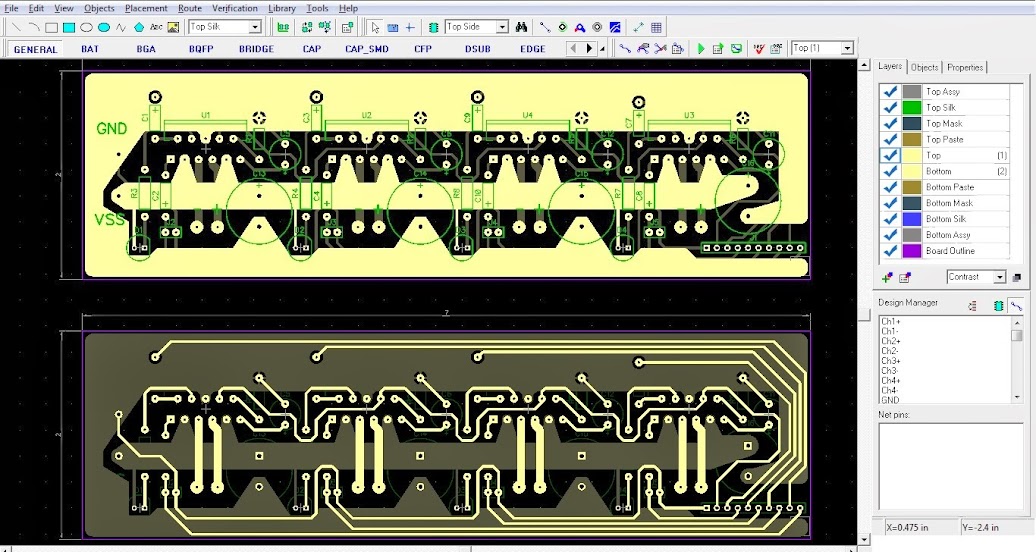Select the measure dimension tool
Viewport: 1036px width, 552px height.
pos(638,27)
